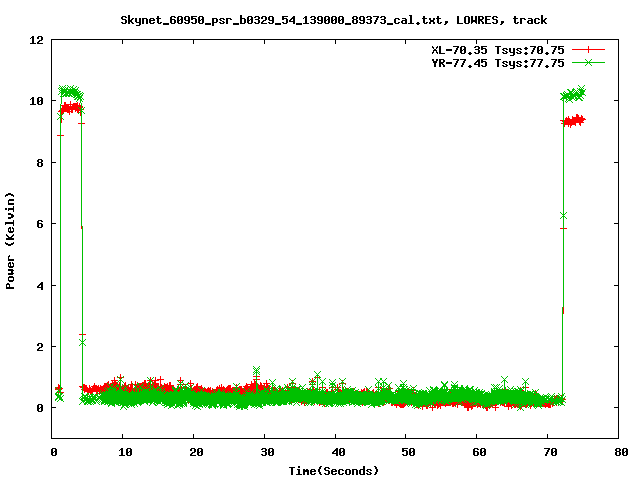Screen dimensions: 640x480
Task: Click the red data plateau at plot start
Action: click(71, 108)
